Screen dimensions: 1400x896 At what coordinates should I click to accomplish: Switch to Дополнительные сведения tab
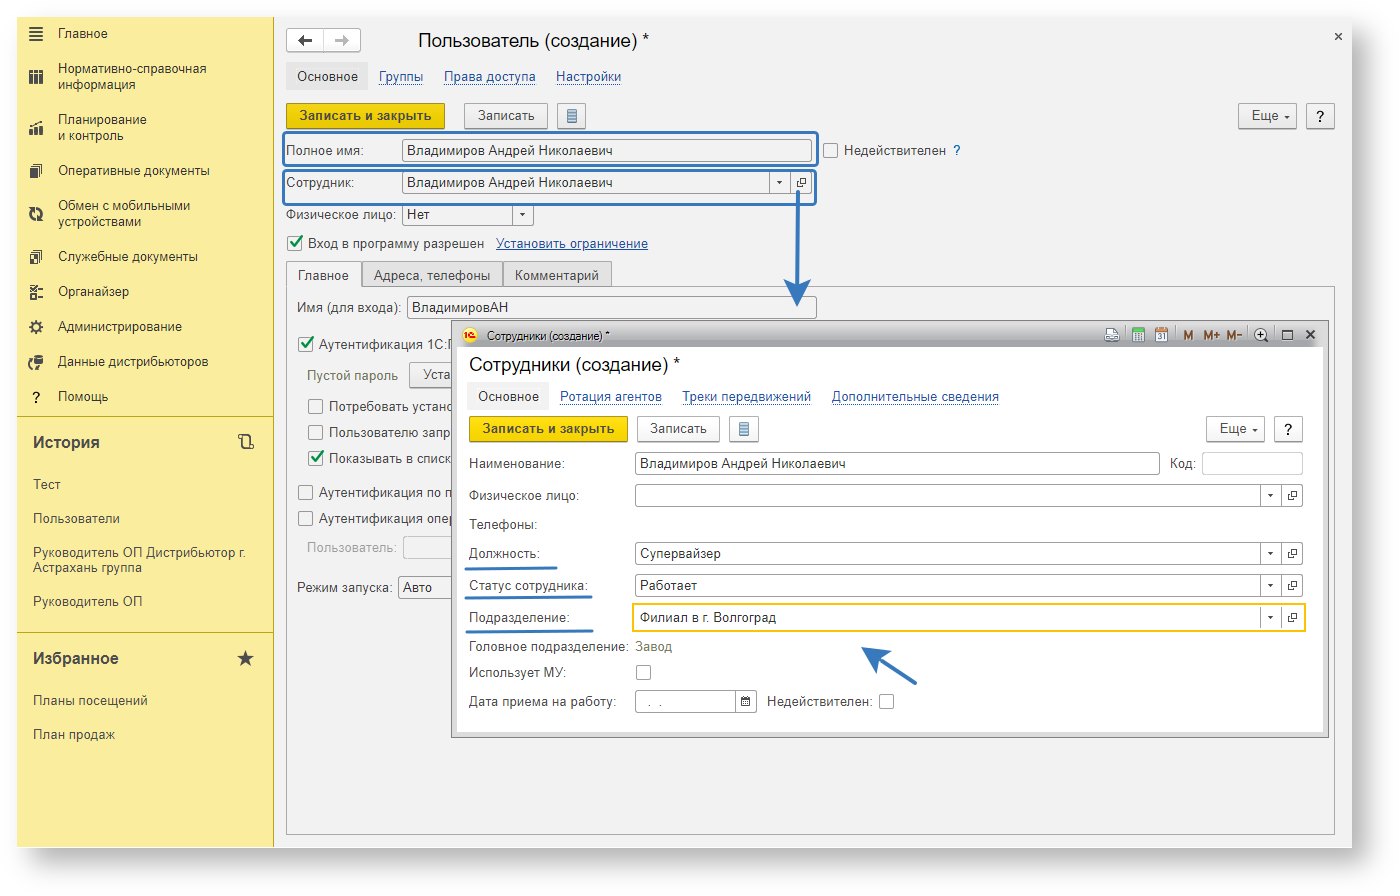point(915,396)
